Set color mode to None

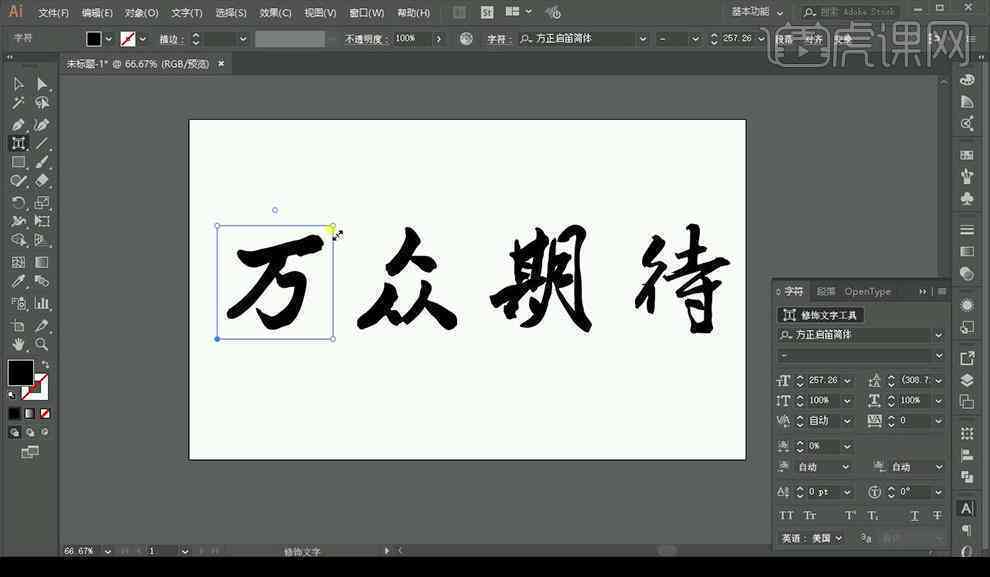(x=45, y=413)
